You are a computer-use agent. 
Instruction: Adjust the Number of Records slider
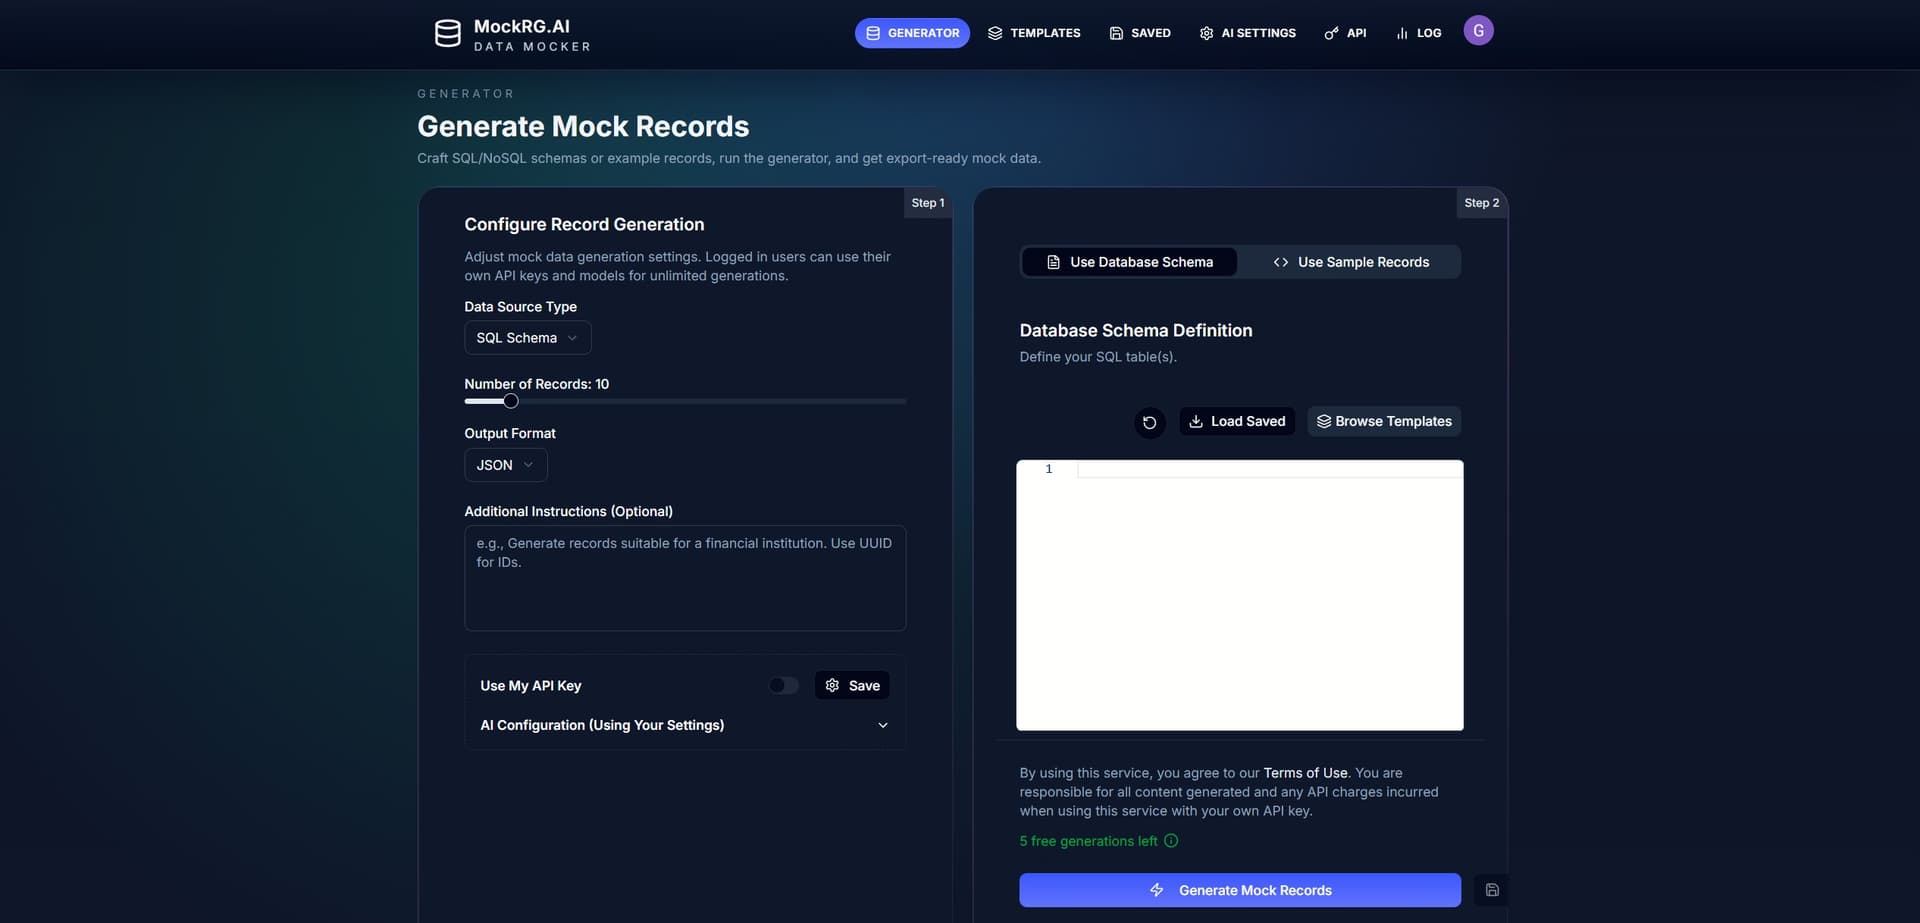(510, 400)
